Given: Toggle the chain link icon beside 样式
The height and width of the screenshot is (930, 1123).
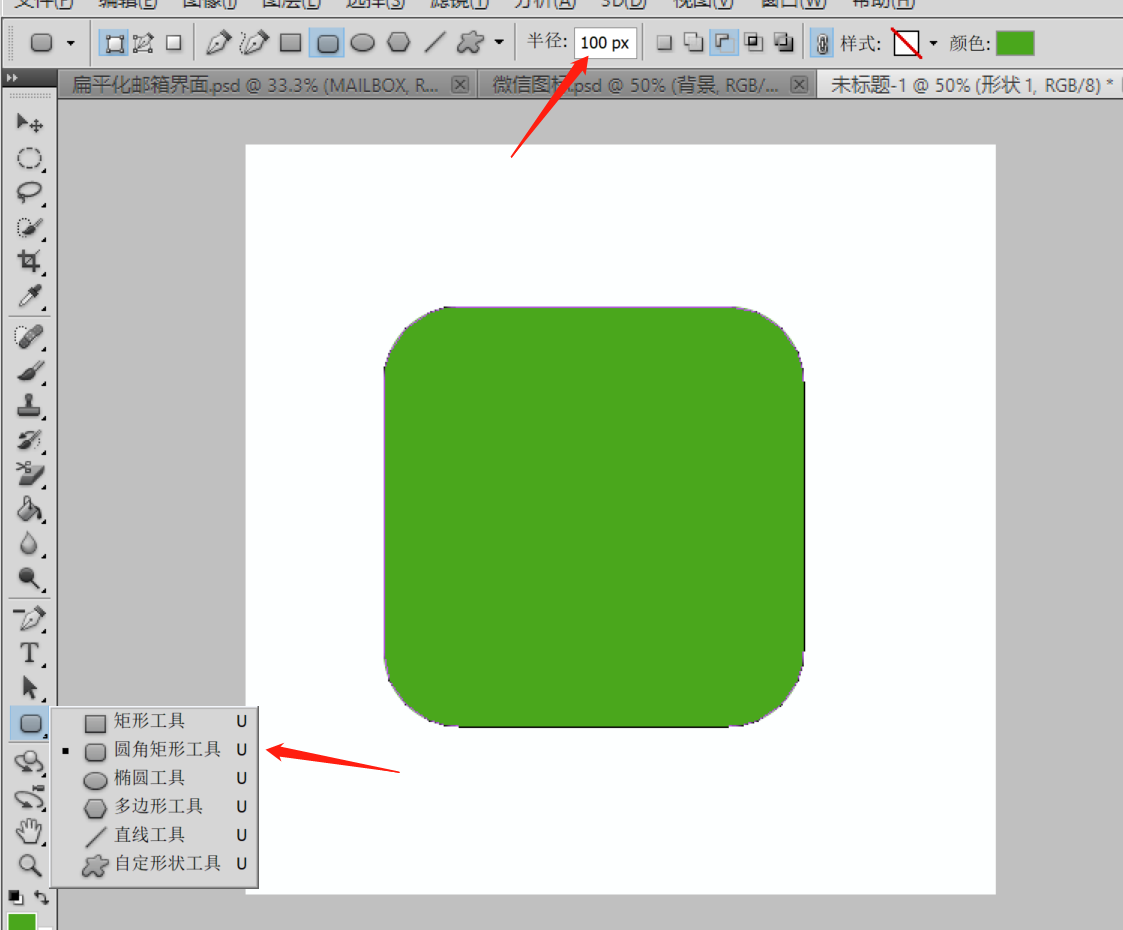Looking at the screenshot, I should 822,43.
